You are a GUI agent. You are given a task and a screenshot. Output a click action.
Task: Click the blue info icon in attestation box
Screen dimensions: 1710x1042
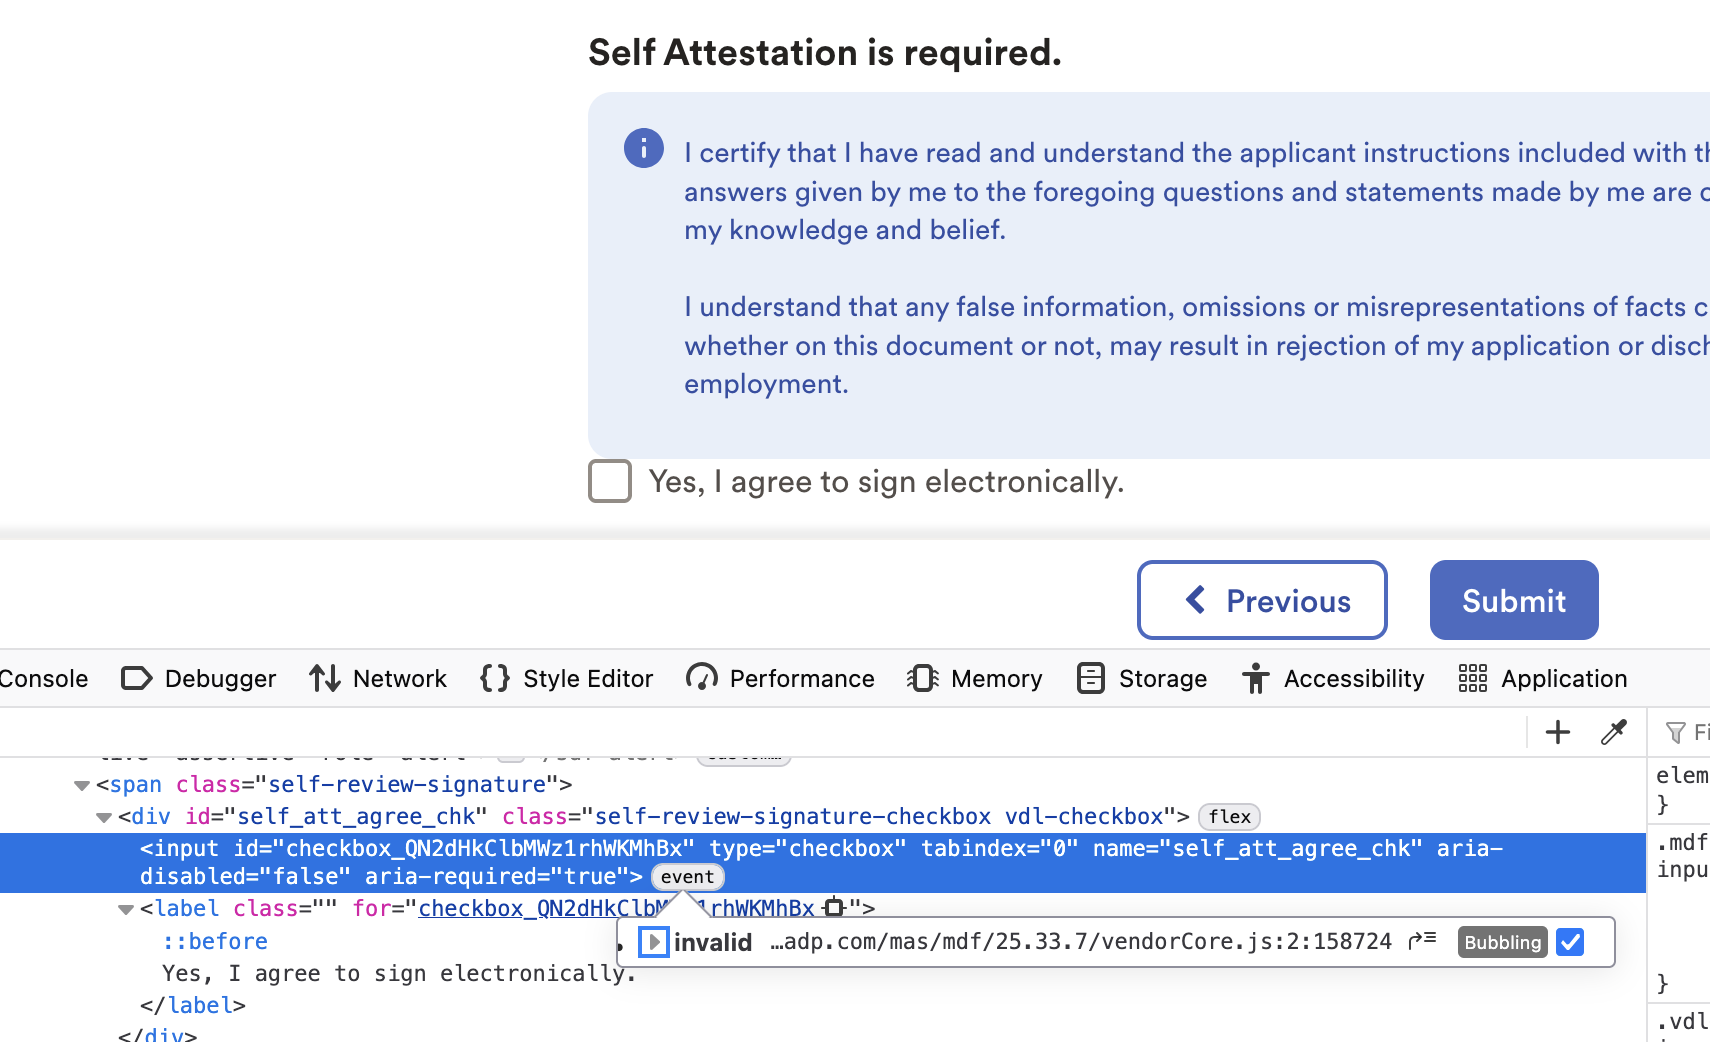pyautogui.click(x=644, y=148)
